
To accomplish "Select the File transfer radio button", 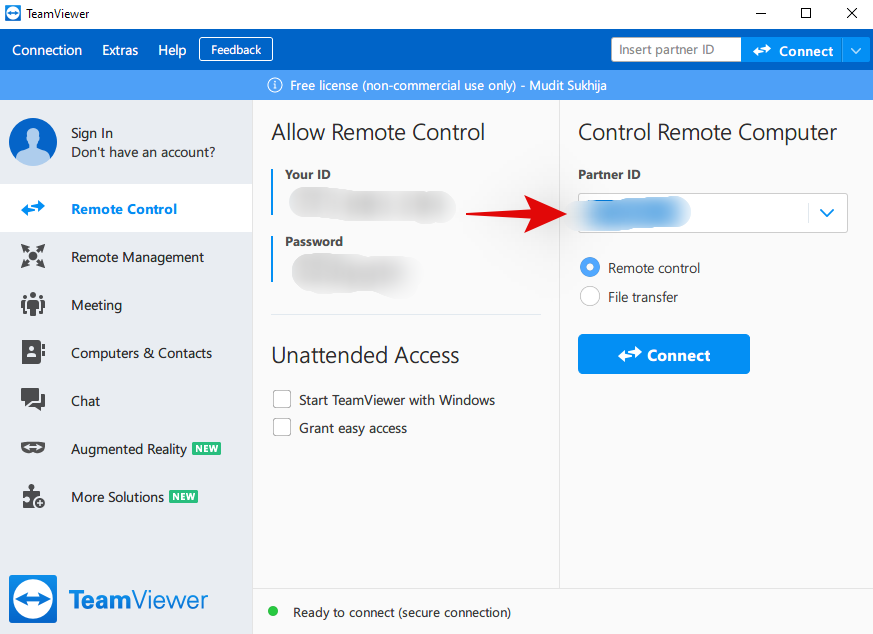I will pyautogui.click(x=590, y=297).
